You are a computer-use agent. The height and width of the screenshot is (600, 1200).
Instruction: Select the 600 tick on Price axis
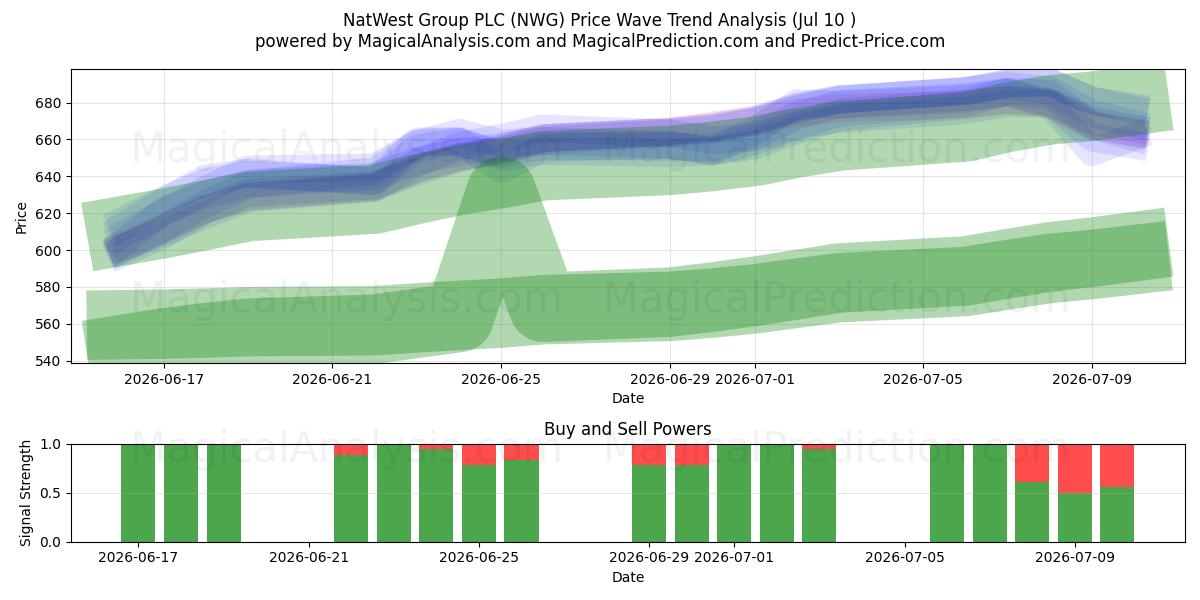click(50, 250)
